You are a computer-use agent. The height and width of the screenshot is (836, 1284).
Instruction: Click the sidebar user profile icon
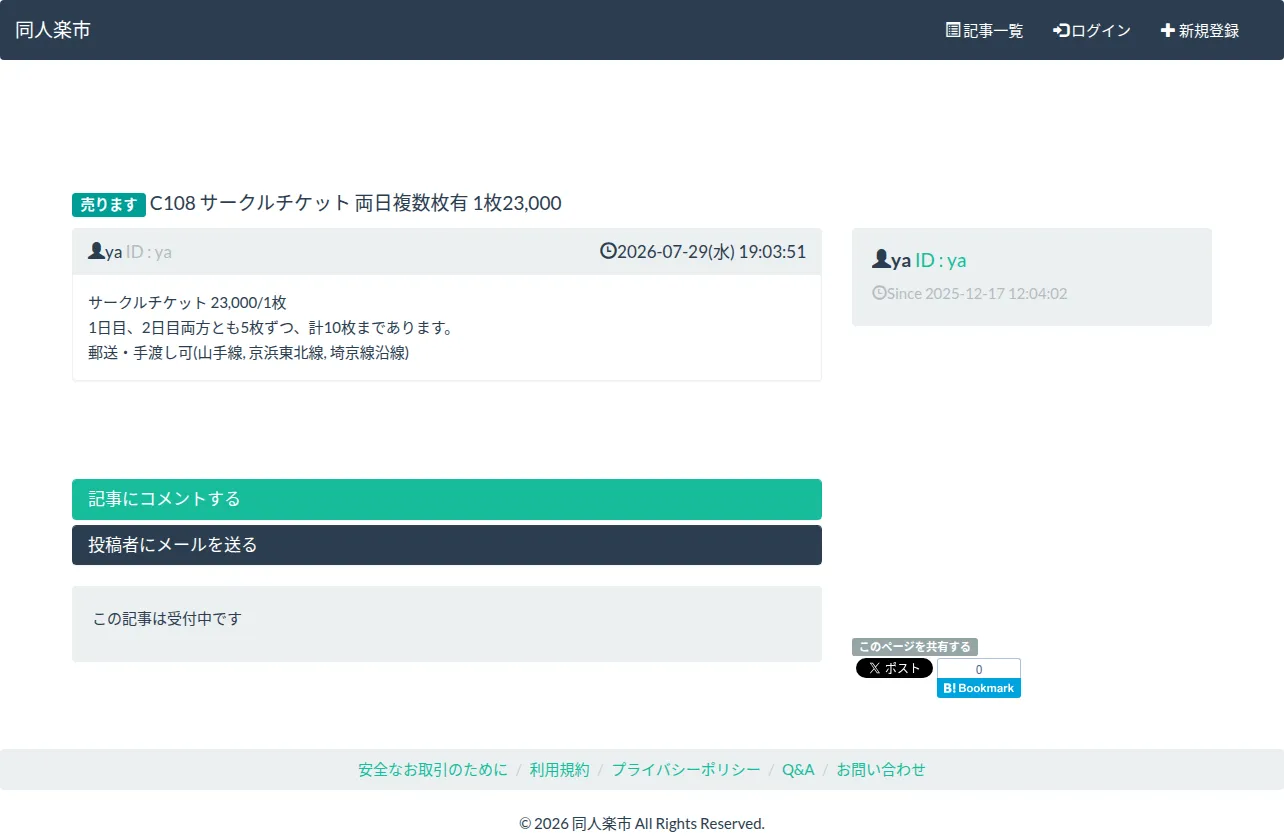point(881,260)
